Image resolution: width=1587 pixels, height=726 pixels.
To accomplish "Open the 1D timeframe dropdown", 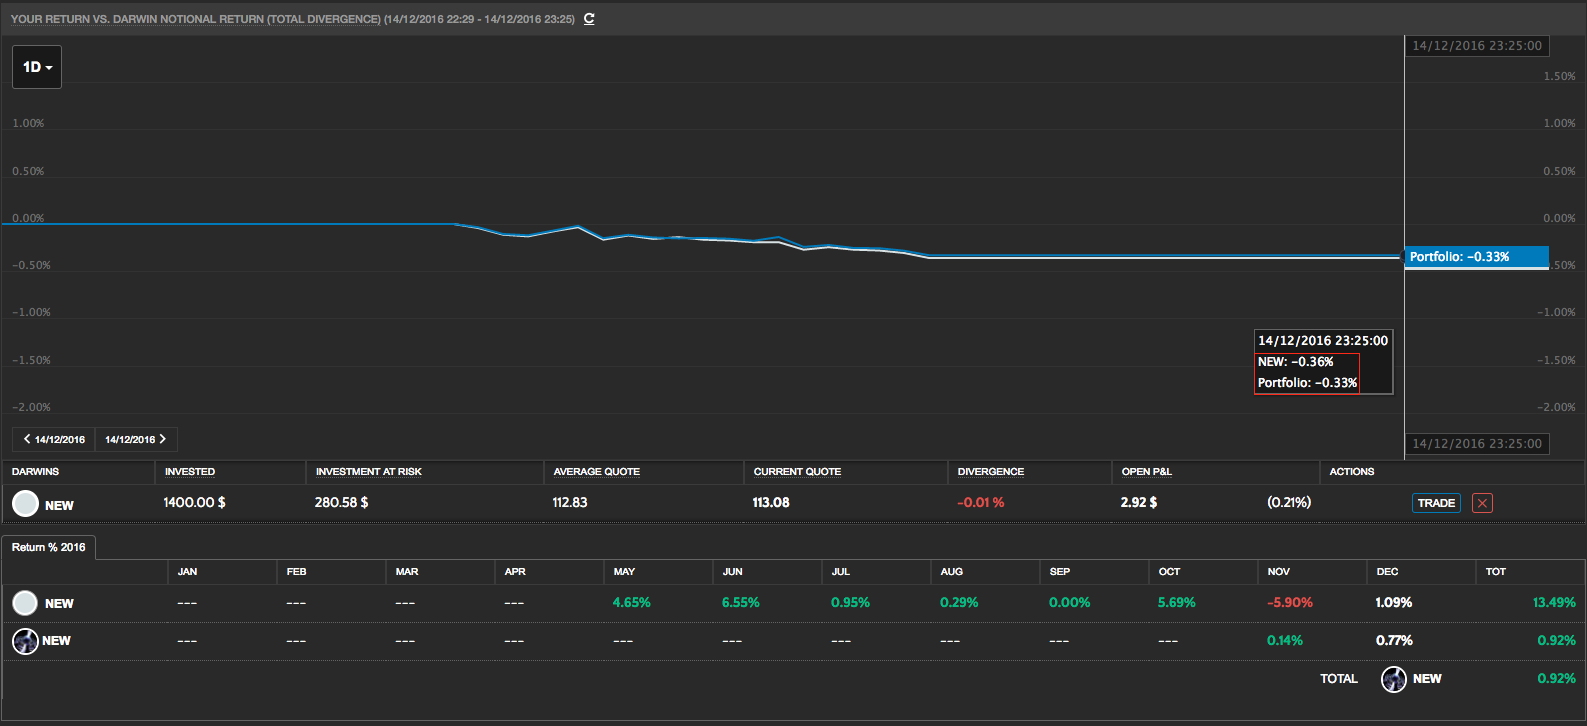I will pyautogui.click(x=37, y=67).
